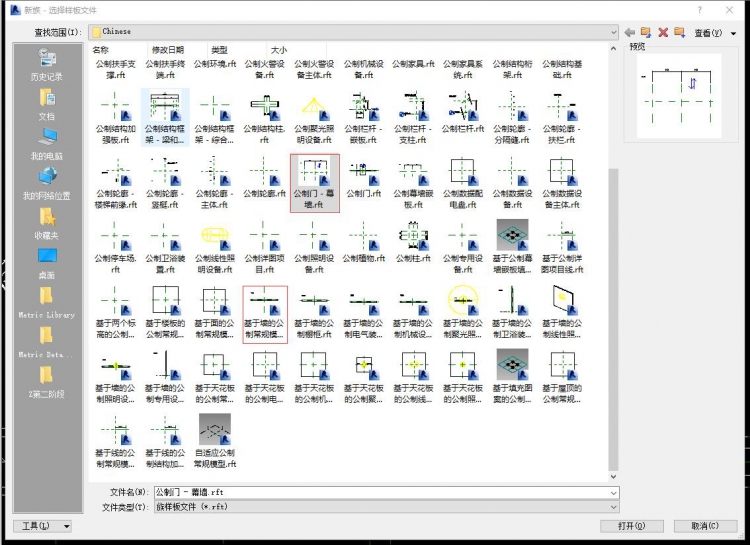This screenshot has width=750, height=545.
Task: Select the 公制栏杆.rft template
Action: click(x=463, y=114)
